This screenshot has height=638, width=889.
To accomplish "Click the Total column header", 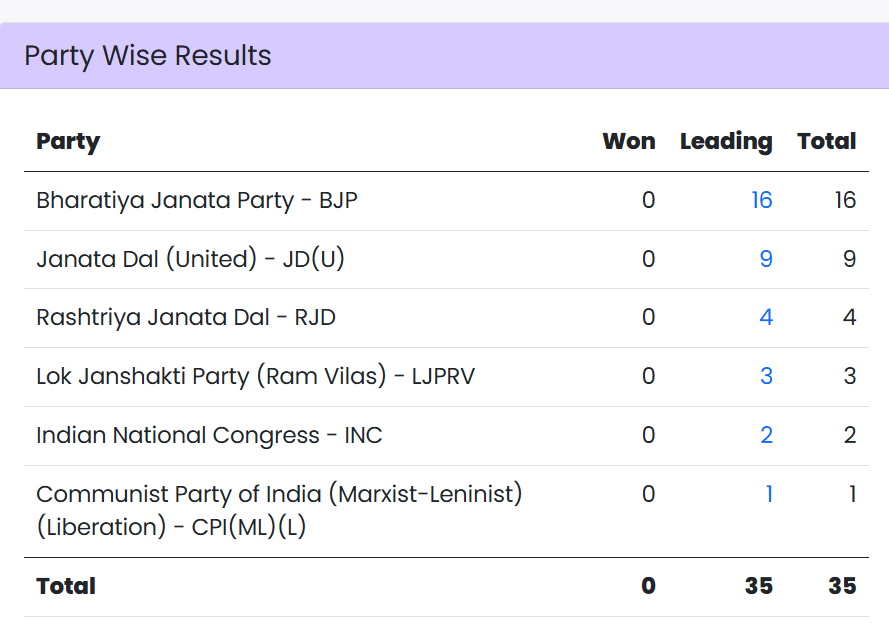I will (x=826, y=141).
